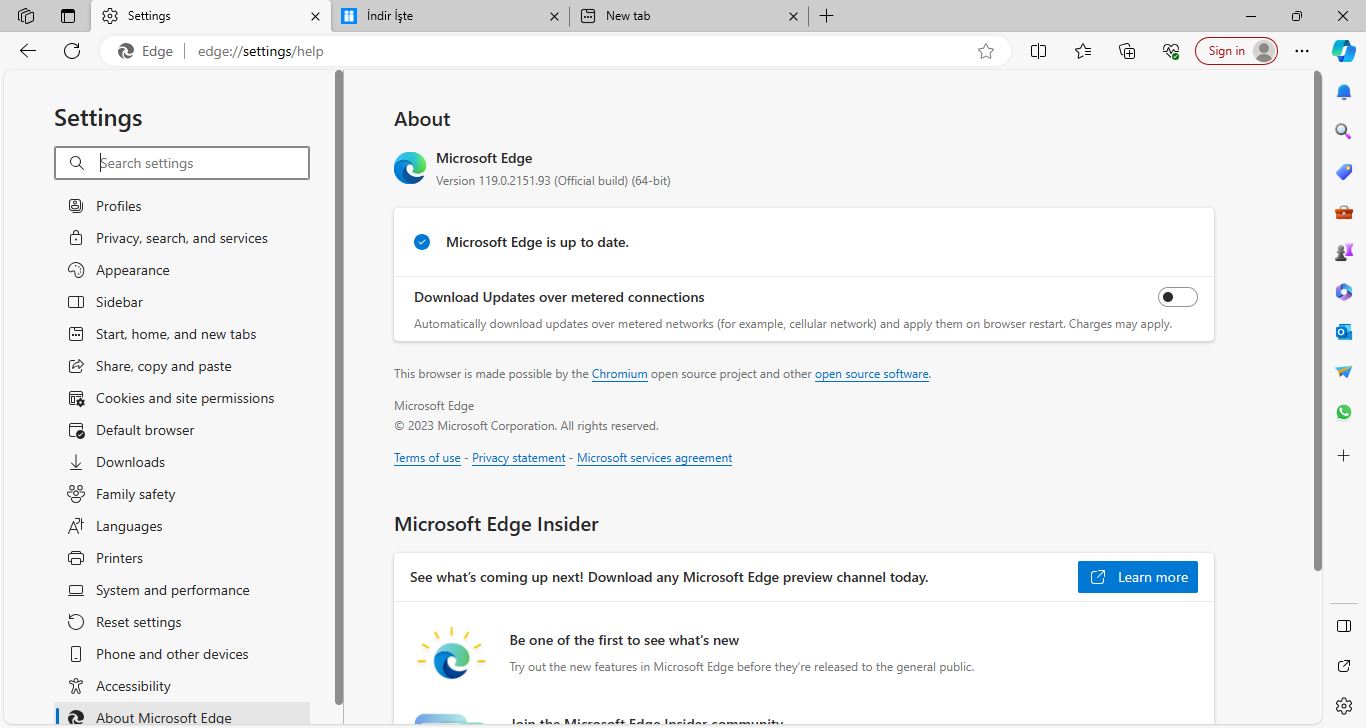Open Privacy, search, and services settings
Image resolution: width=1366 pixels, height=728 pixels.
click(182, 238)
